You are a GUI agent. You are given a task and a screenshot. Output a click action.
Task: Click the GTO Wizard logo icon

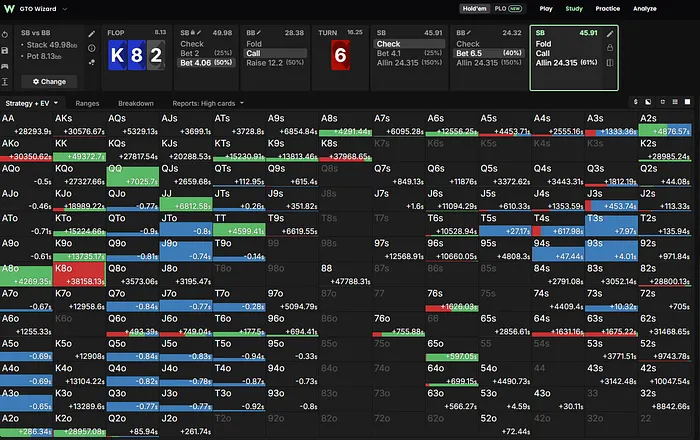point(9,8)
